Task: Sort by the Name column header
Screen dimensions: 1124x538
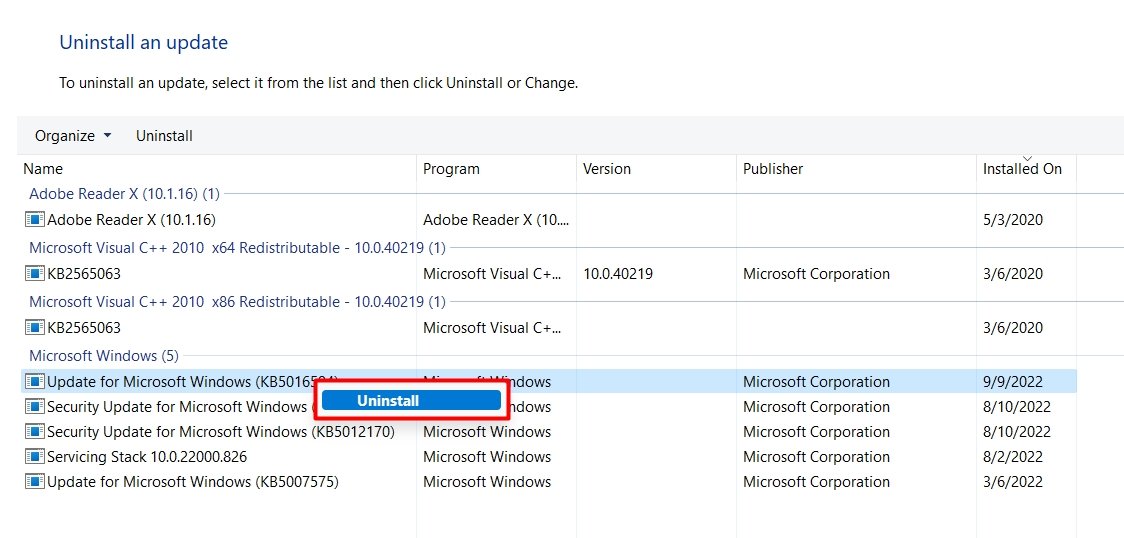Action: pos(43,169)
